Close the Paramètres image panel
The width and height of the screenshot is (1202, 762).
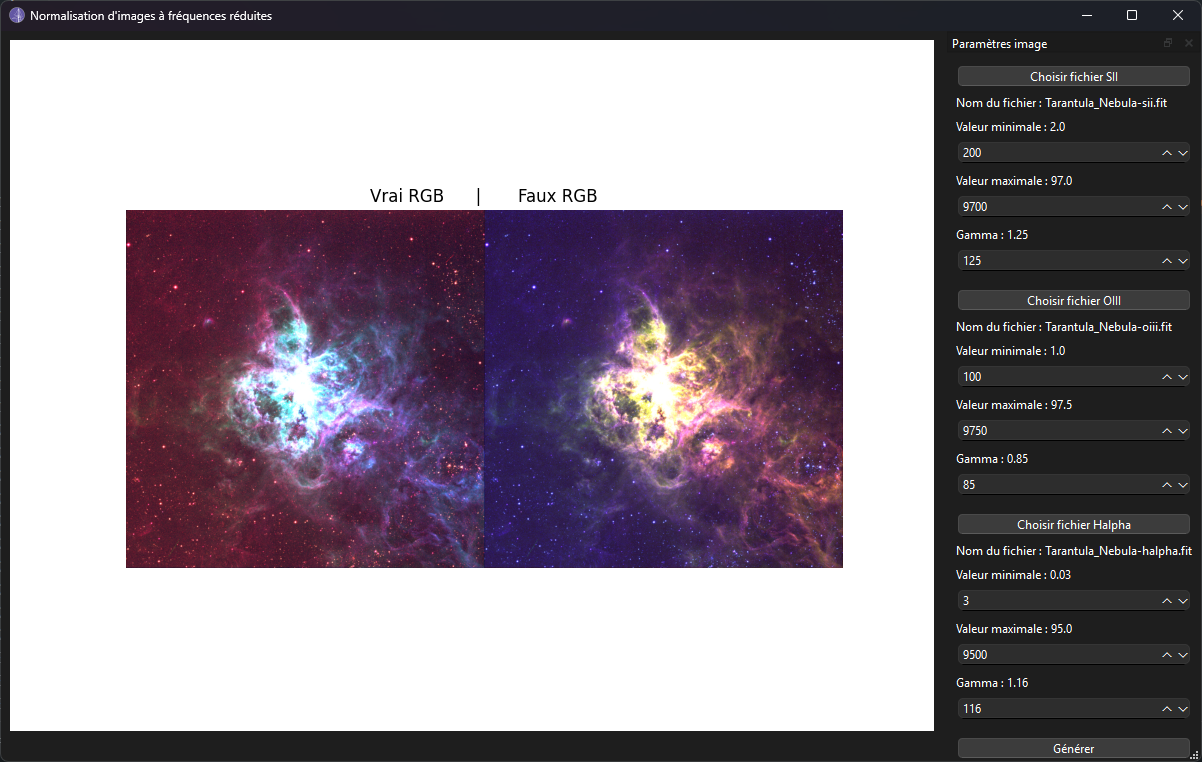point(1189,43)
